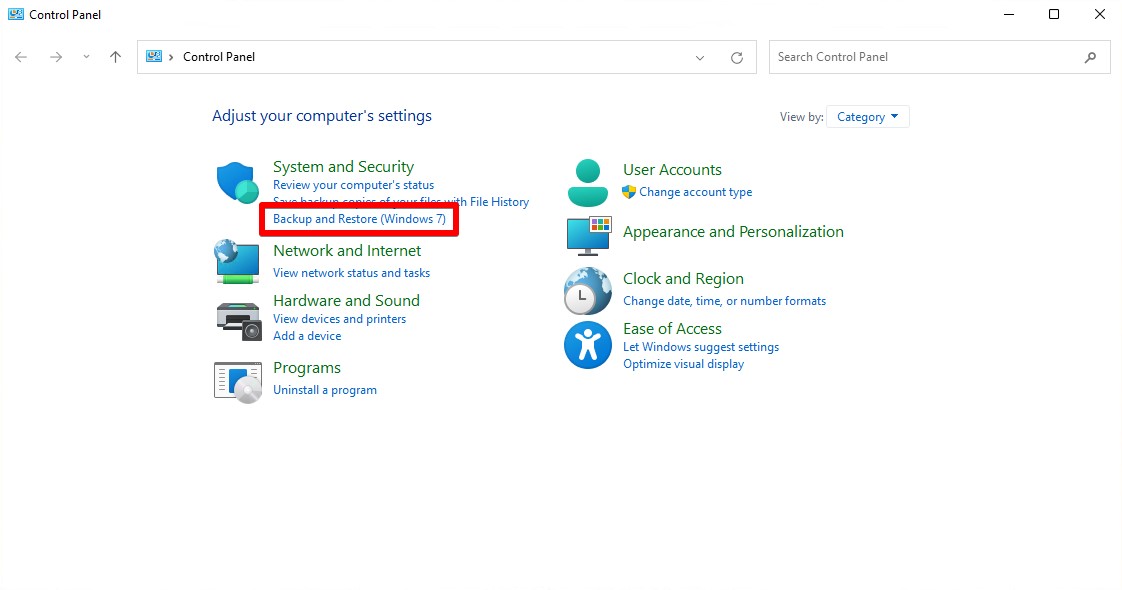Expand the address bar history dropdown

click(700, 57)
